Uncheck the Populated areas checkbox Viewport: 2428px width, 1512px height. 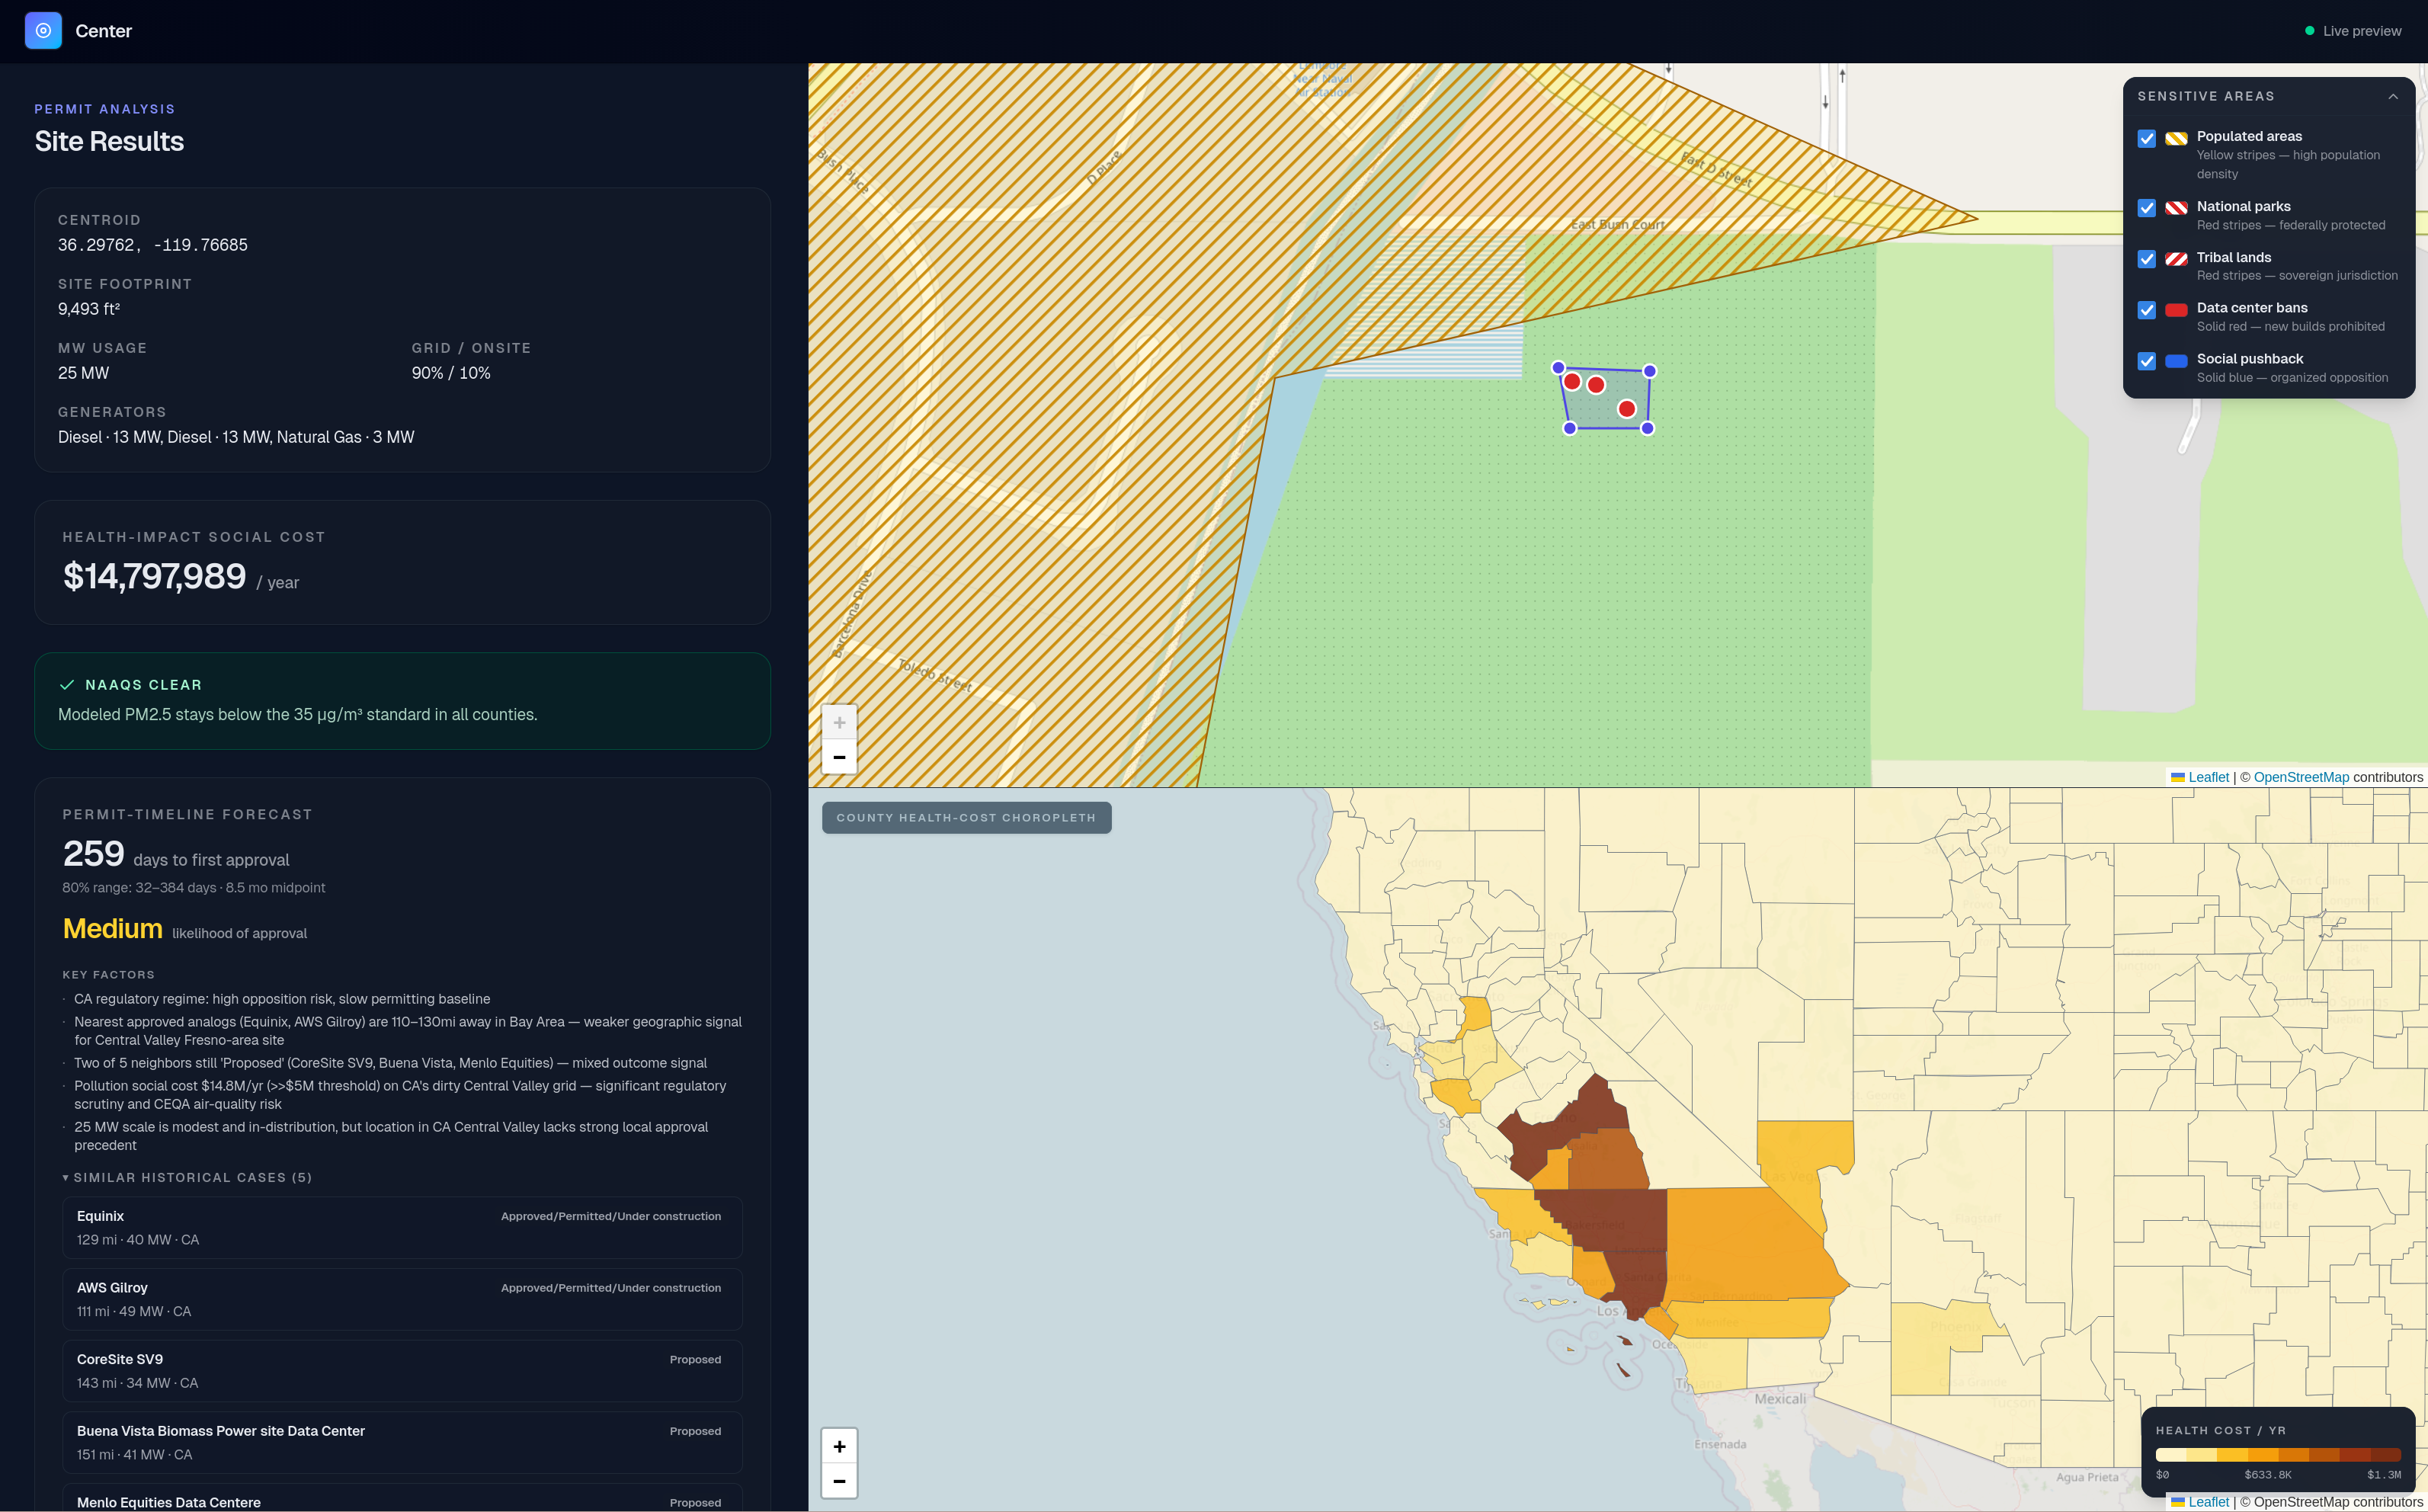[2146, 138]
